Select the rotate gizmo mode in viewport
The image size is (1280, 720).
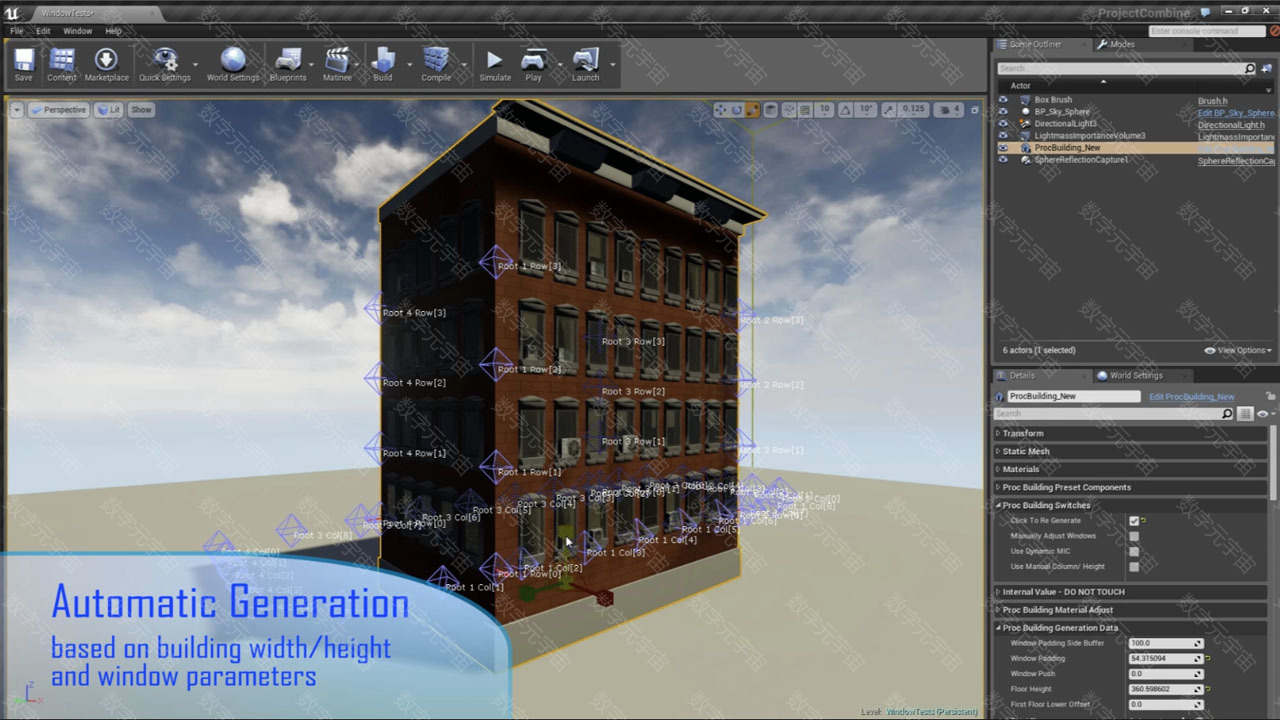click(x=737, y=110)
